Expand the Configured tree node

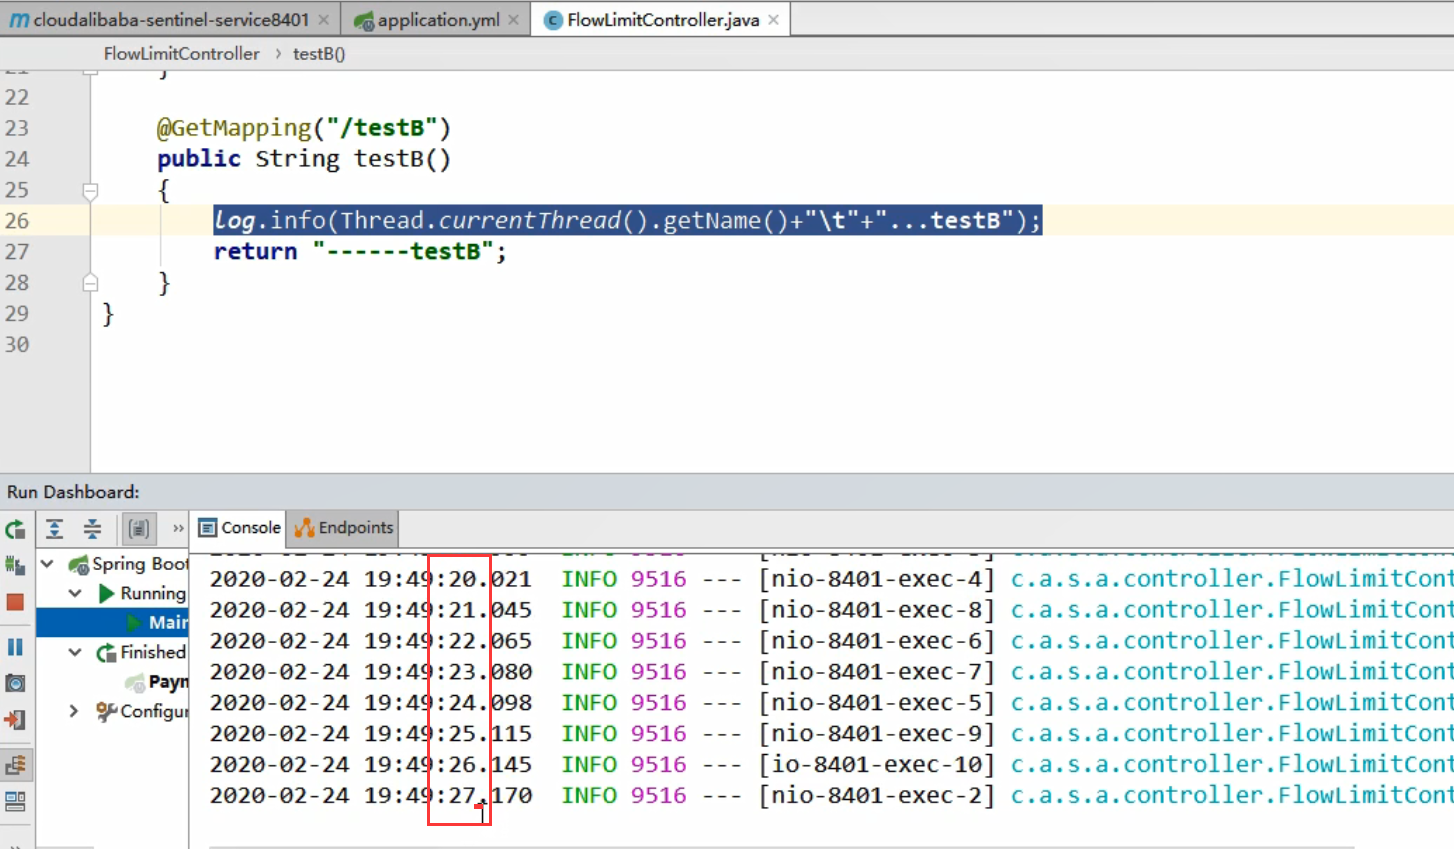[74, 711]
